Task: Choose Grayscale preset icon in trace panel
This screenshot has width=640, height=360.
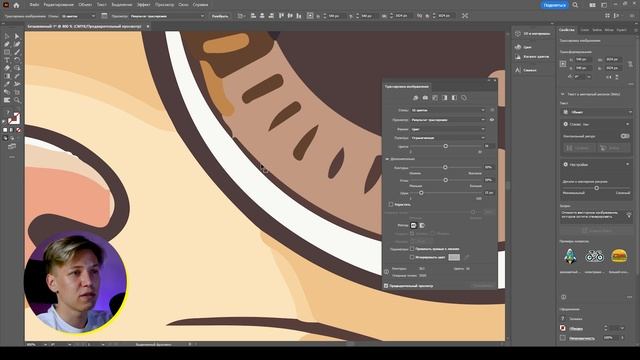Action: pos(444,98)
